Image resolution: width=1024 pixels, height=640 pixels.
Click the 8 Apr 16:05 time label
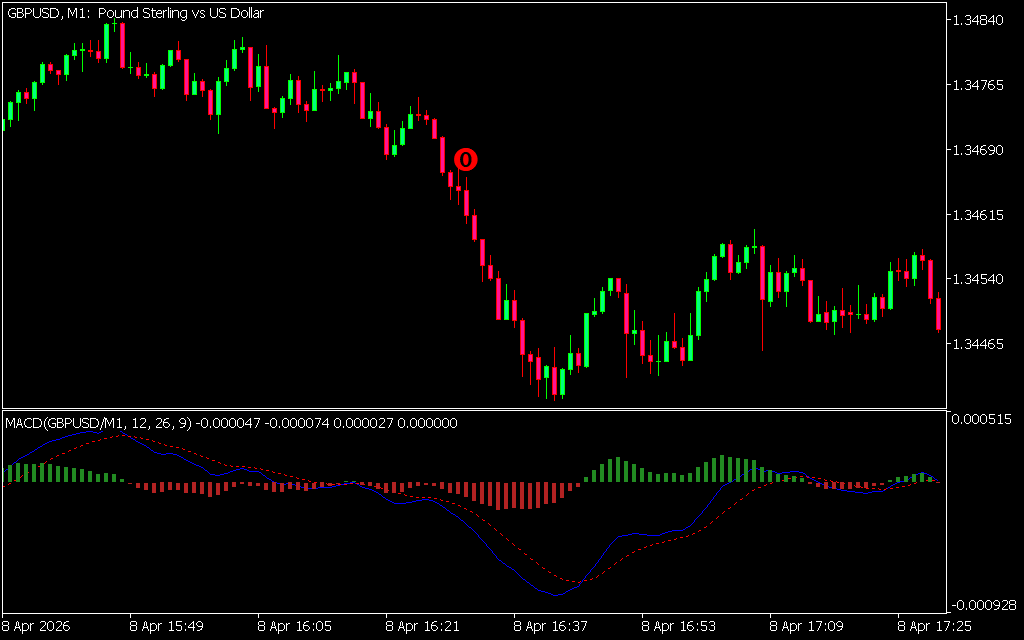tap(294, 627)
